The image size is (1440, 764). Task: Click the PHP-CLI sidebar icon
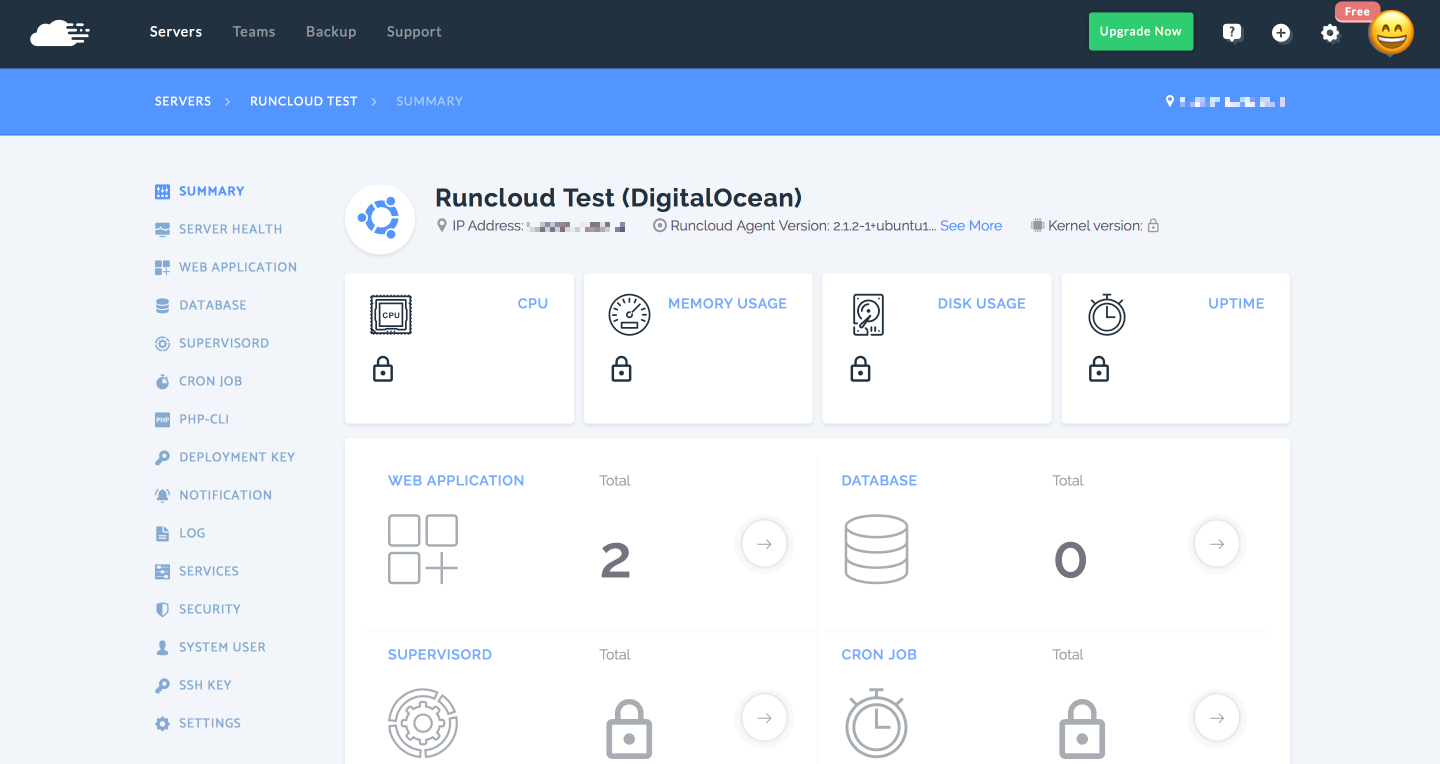coord(162,419)
